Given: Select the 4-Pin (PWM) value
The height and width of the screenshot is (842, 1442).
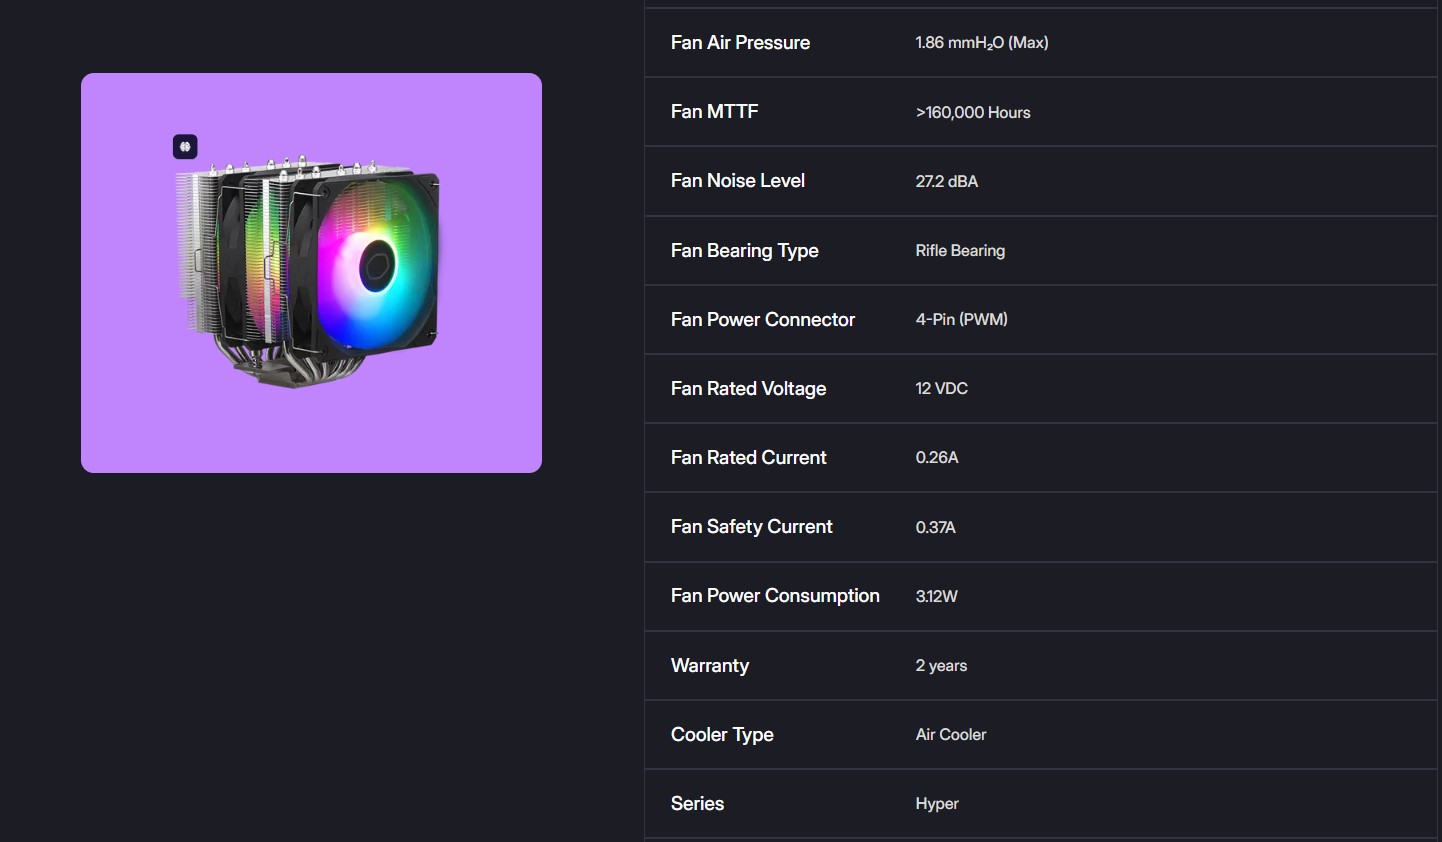Looking at the screenshot, I should (961, 320).
